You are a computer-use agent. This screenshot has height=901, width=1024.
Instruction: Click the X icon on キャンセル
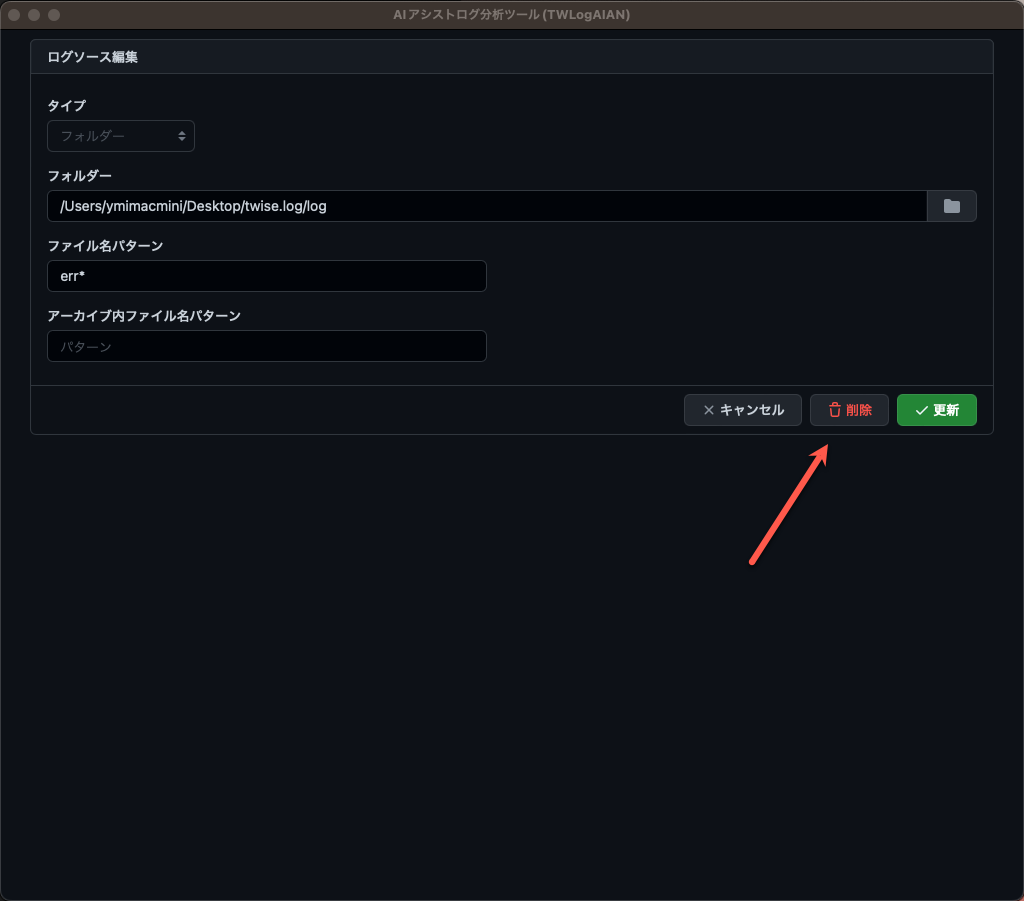[708, 410]
